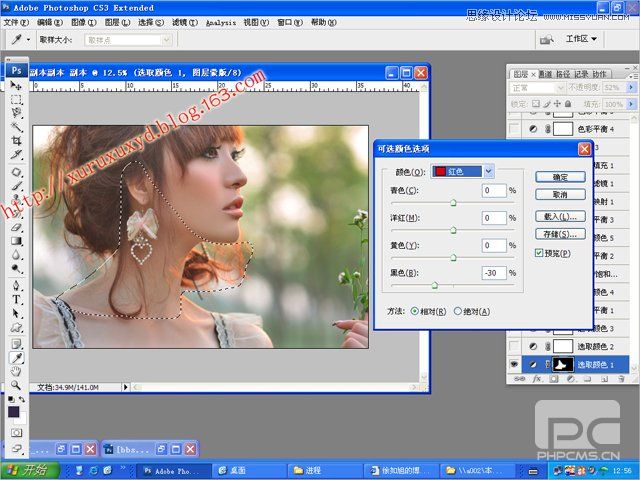Select the Blur tool
The height and width of the screenshot is (480, 640).
point(16,255)
